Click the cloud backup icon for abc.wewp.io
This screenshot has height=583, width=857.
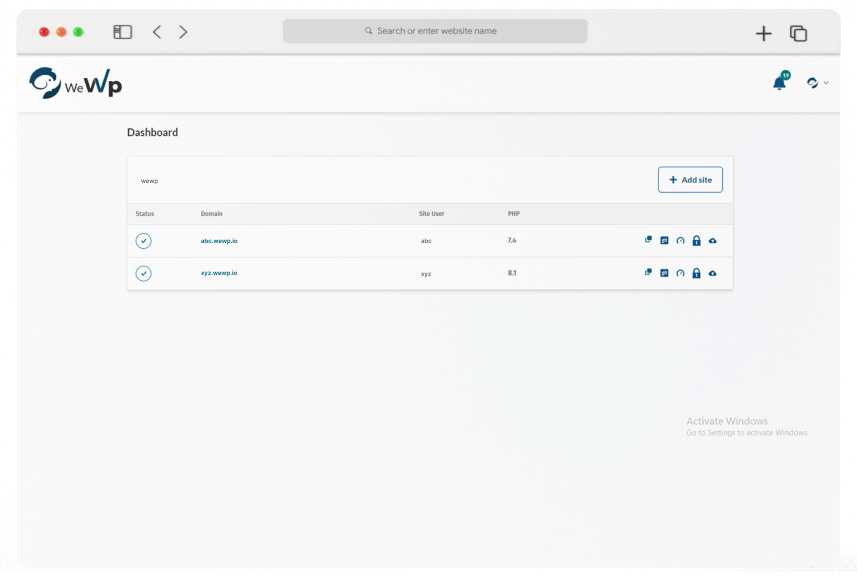tap(712, 241)
